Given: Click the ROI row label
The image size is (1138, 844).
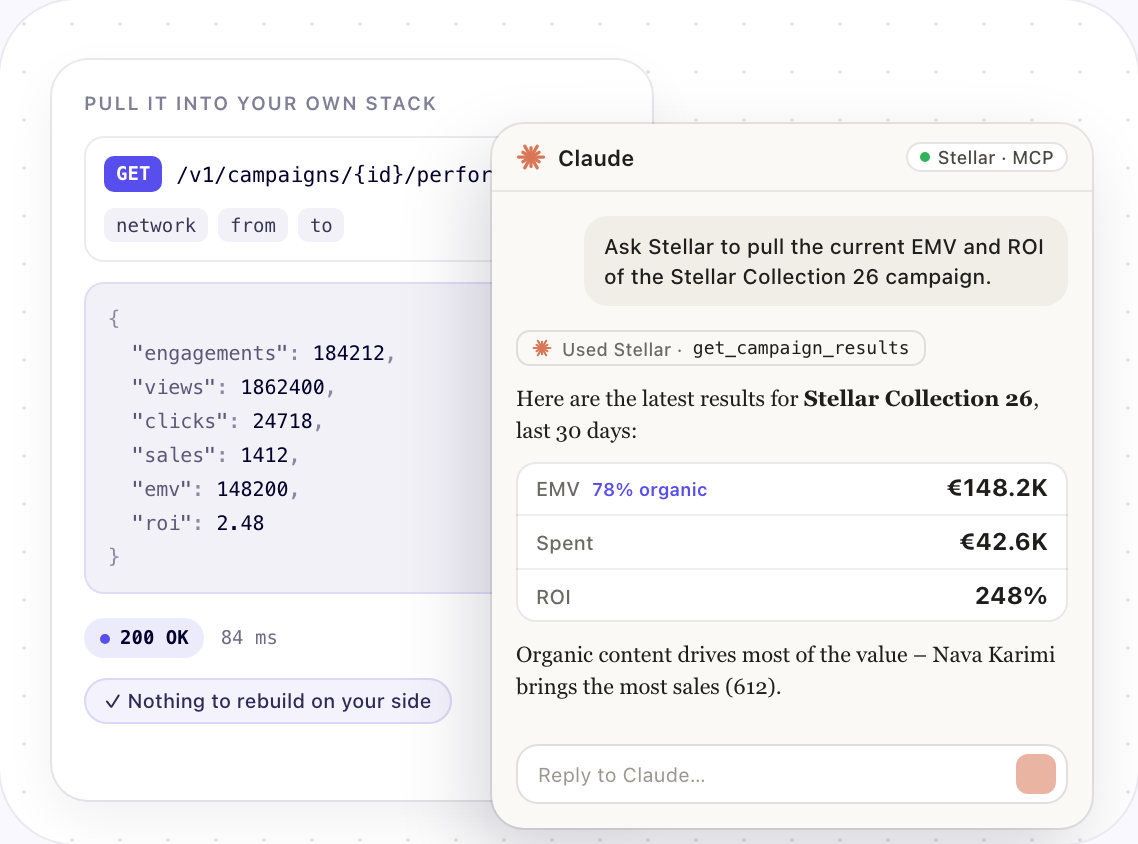Looking at the screenshot, I should (553, 597).
